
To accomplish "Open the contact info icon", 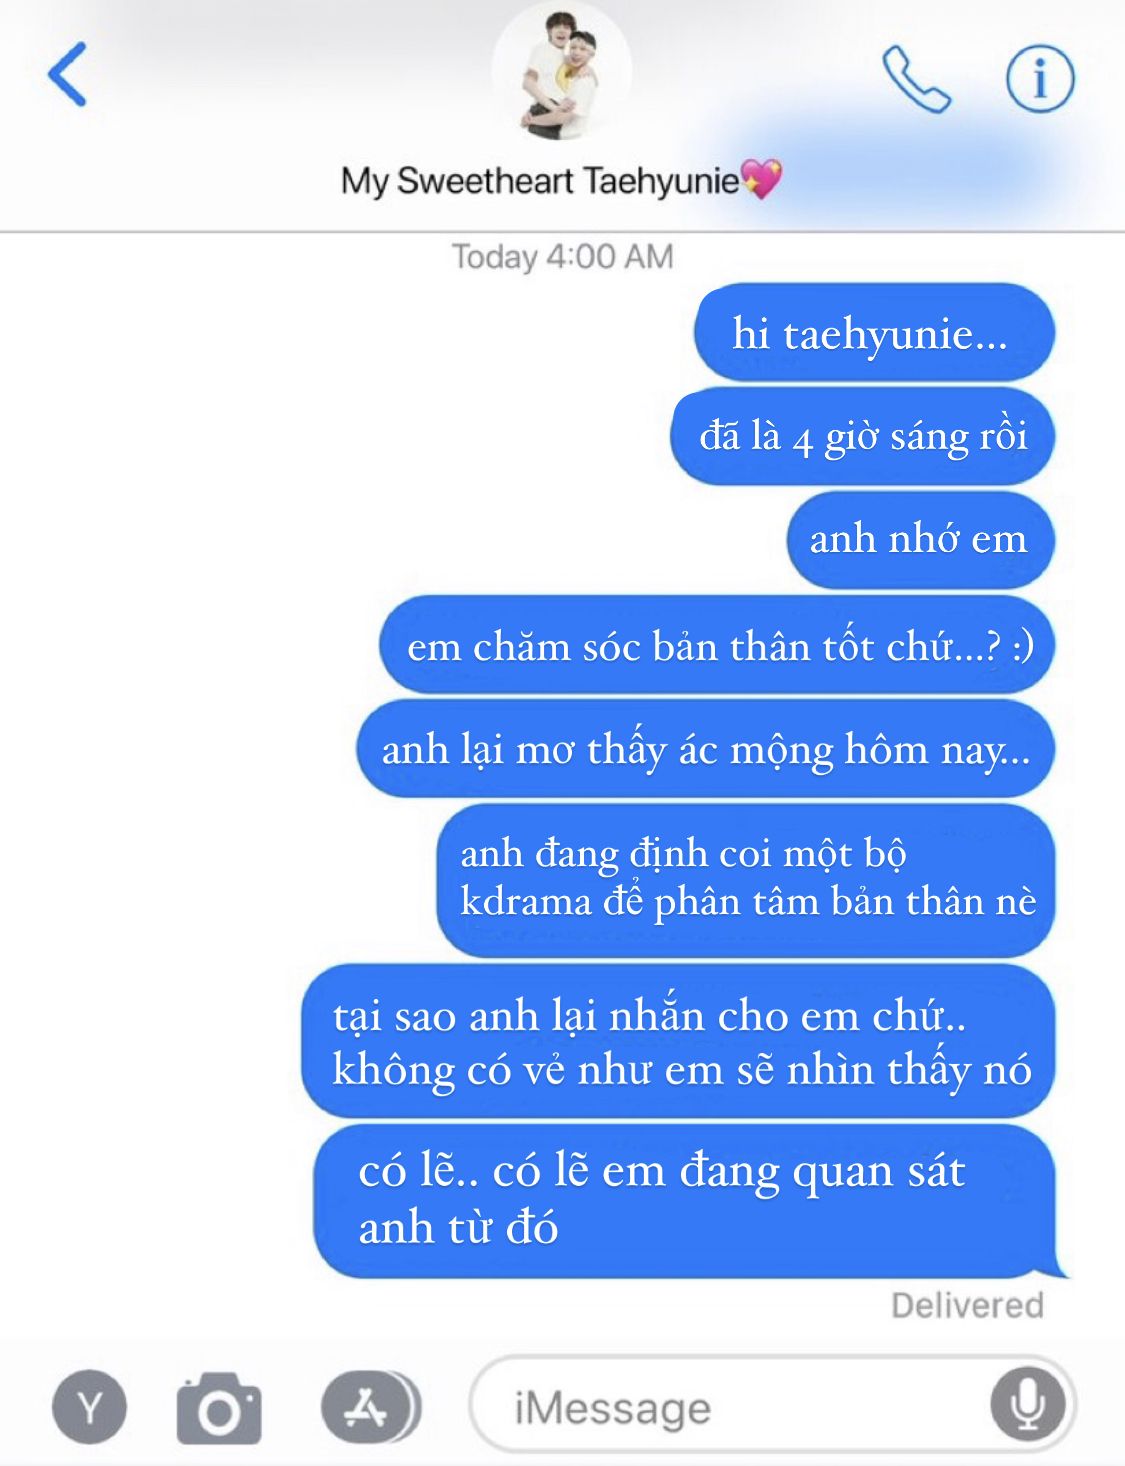I will pos(1040,78).
